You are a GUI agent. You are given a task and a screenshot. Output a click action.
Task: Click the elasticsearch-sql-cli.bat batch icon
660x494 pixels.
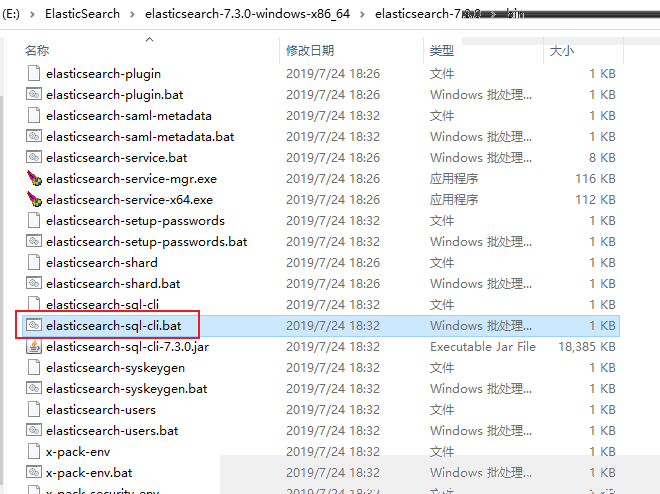(34, 325)
